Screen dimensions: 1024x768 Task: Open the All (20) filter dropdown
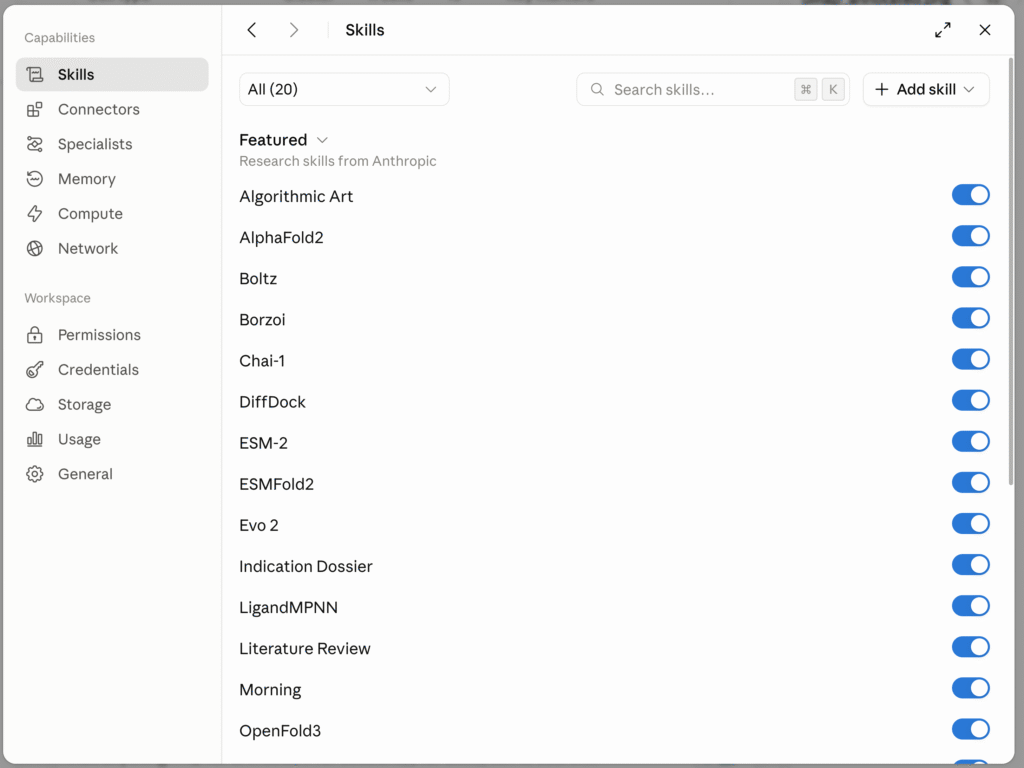pyautogui.click(x=344, y=89)
